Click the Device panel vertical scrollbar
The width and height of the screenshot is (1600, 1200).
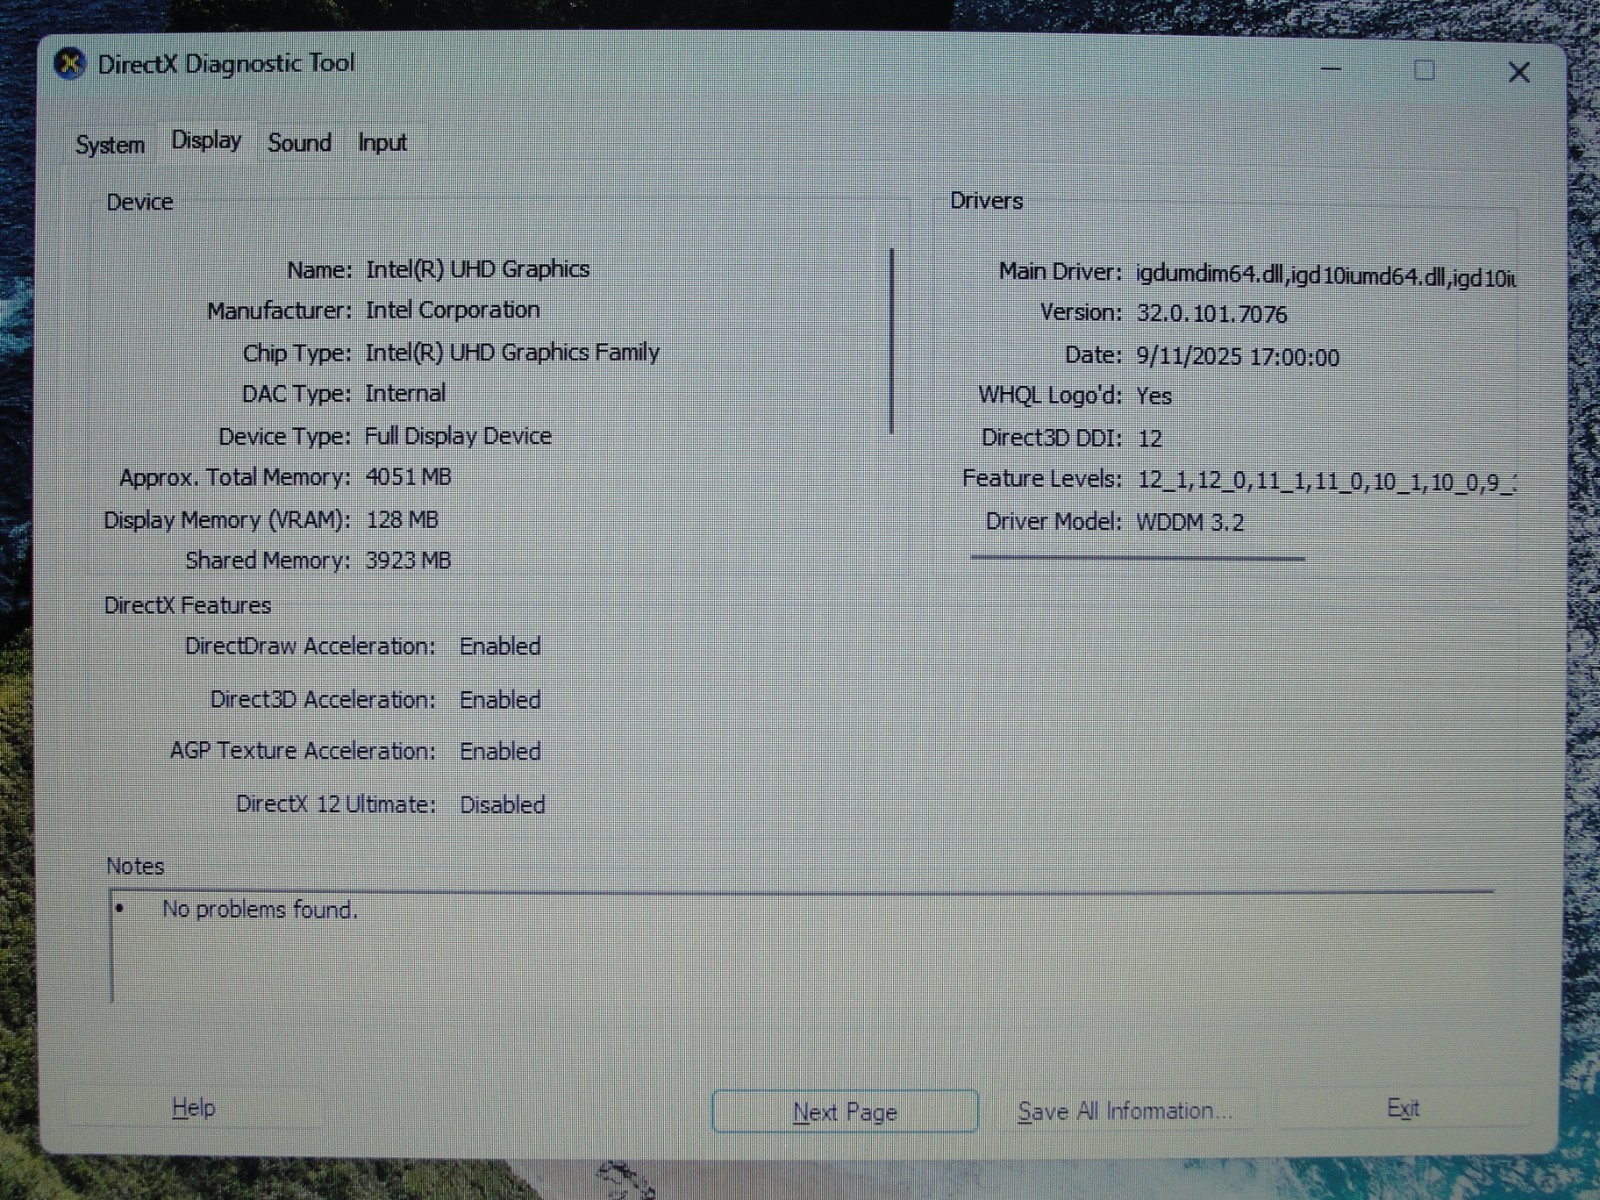point(891,341)
